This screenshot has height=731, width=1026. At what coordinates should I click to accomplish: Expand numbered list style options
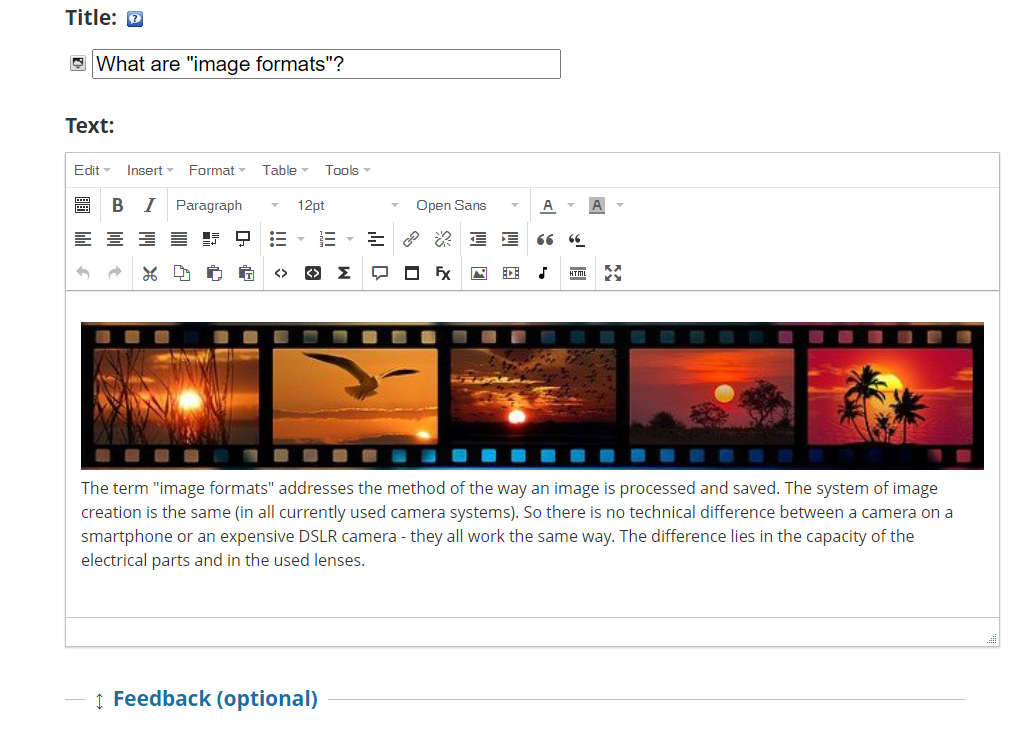click(350, 240)
